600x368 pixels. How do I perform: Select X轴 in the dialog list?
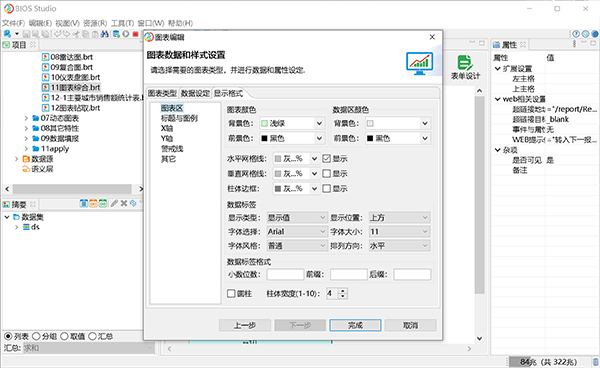[x=167, y=129]
